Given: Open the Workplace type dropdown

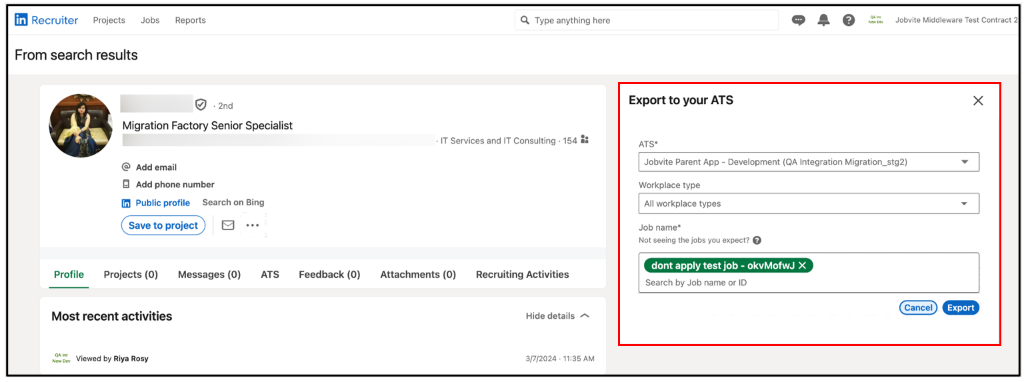Looking at the screenshot, I should (x=809, y=203).
